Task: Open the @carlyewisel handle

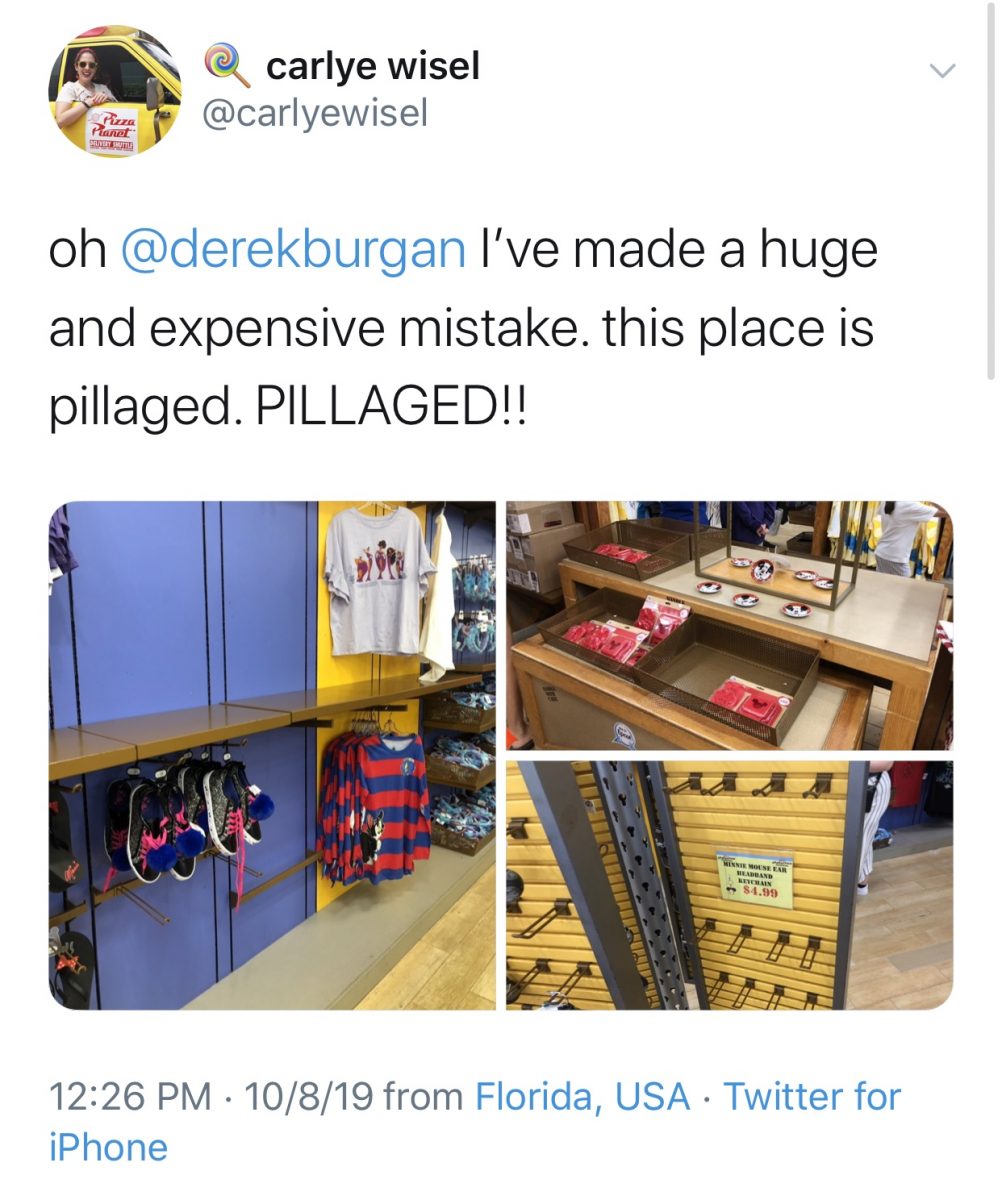Action: (x=315, y=113)
